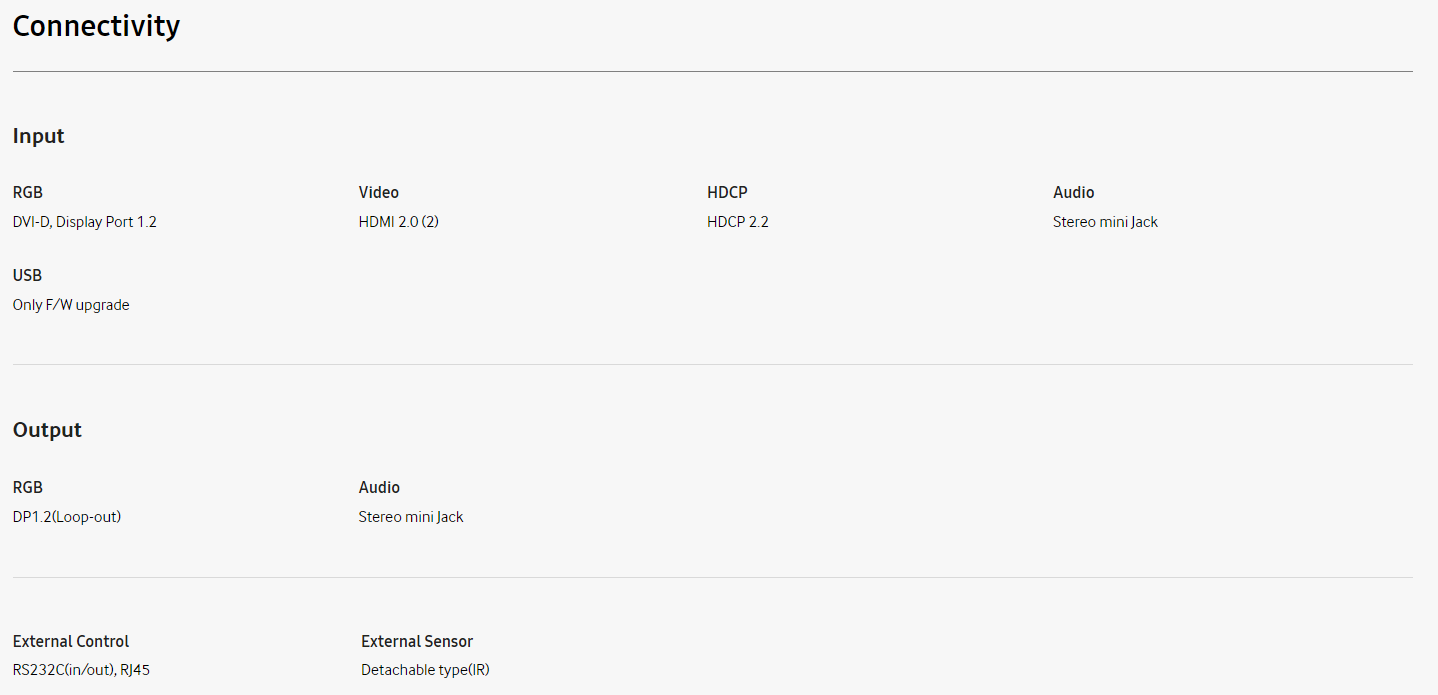Viewport: 1438px width, 695px height.
Task: Click Stereo mini Jack value under Output
Action: click(x=411, y=517)
